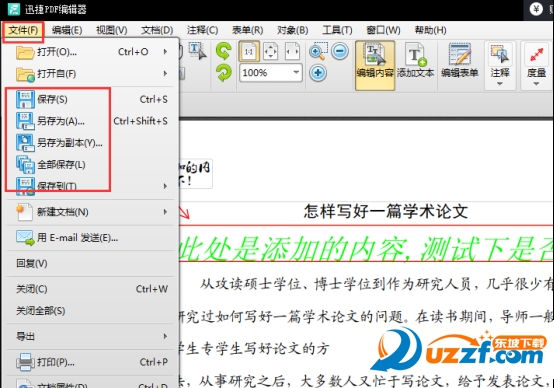Screen dimensions: 554x388
Task: Toggle the 编辑内容 tool
Action: coord(375,65)
